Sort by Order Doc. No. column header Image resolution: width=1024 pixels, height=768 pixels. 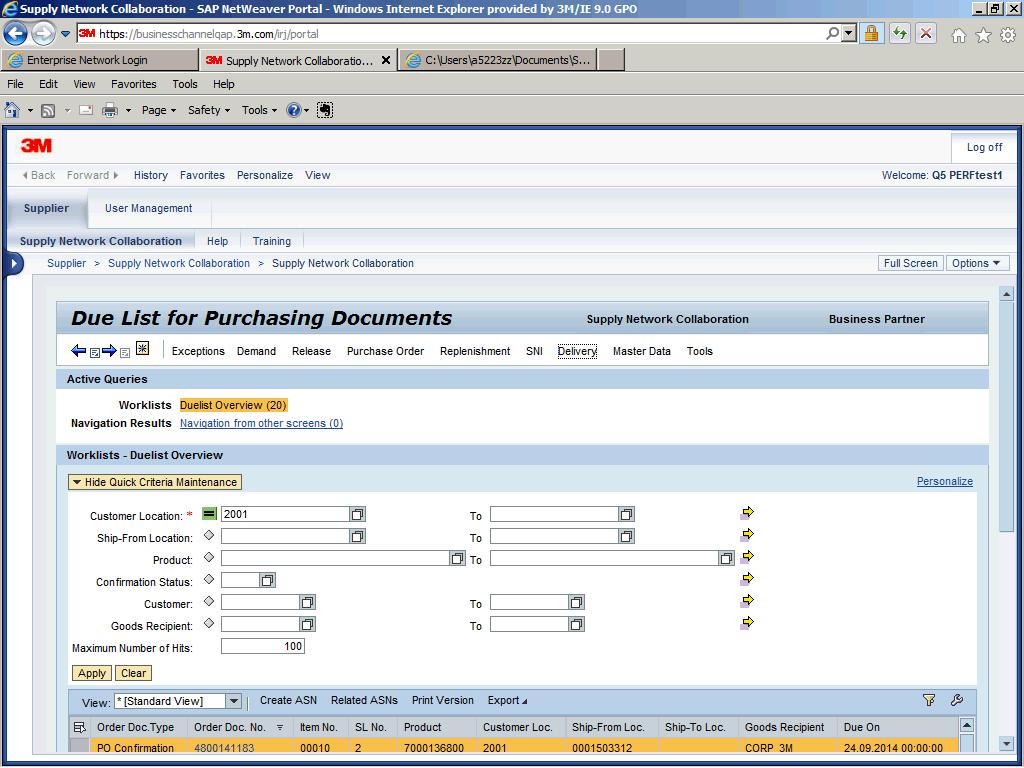(230, 727)
